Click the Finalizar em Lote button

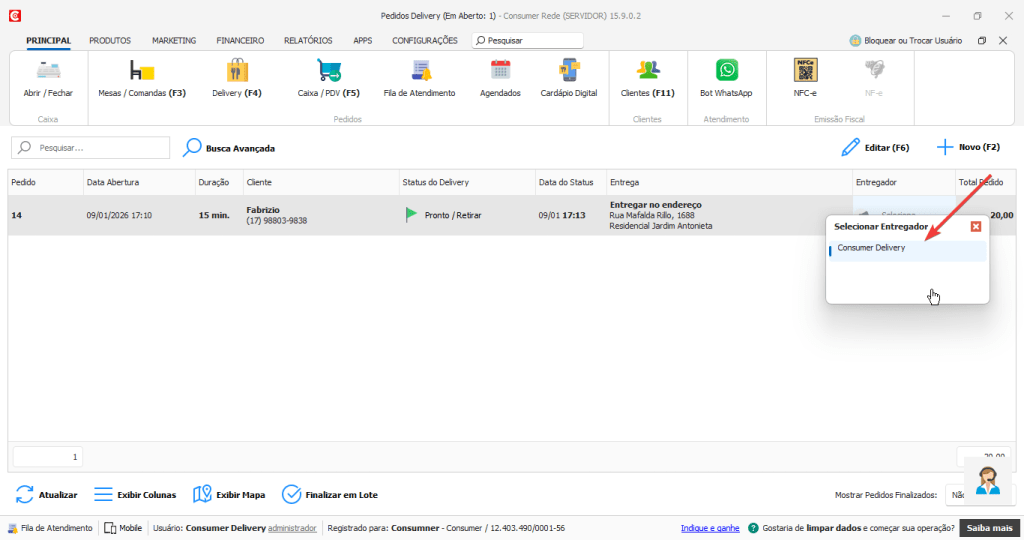coord(330,495)
